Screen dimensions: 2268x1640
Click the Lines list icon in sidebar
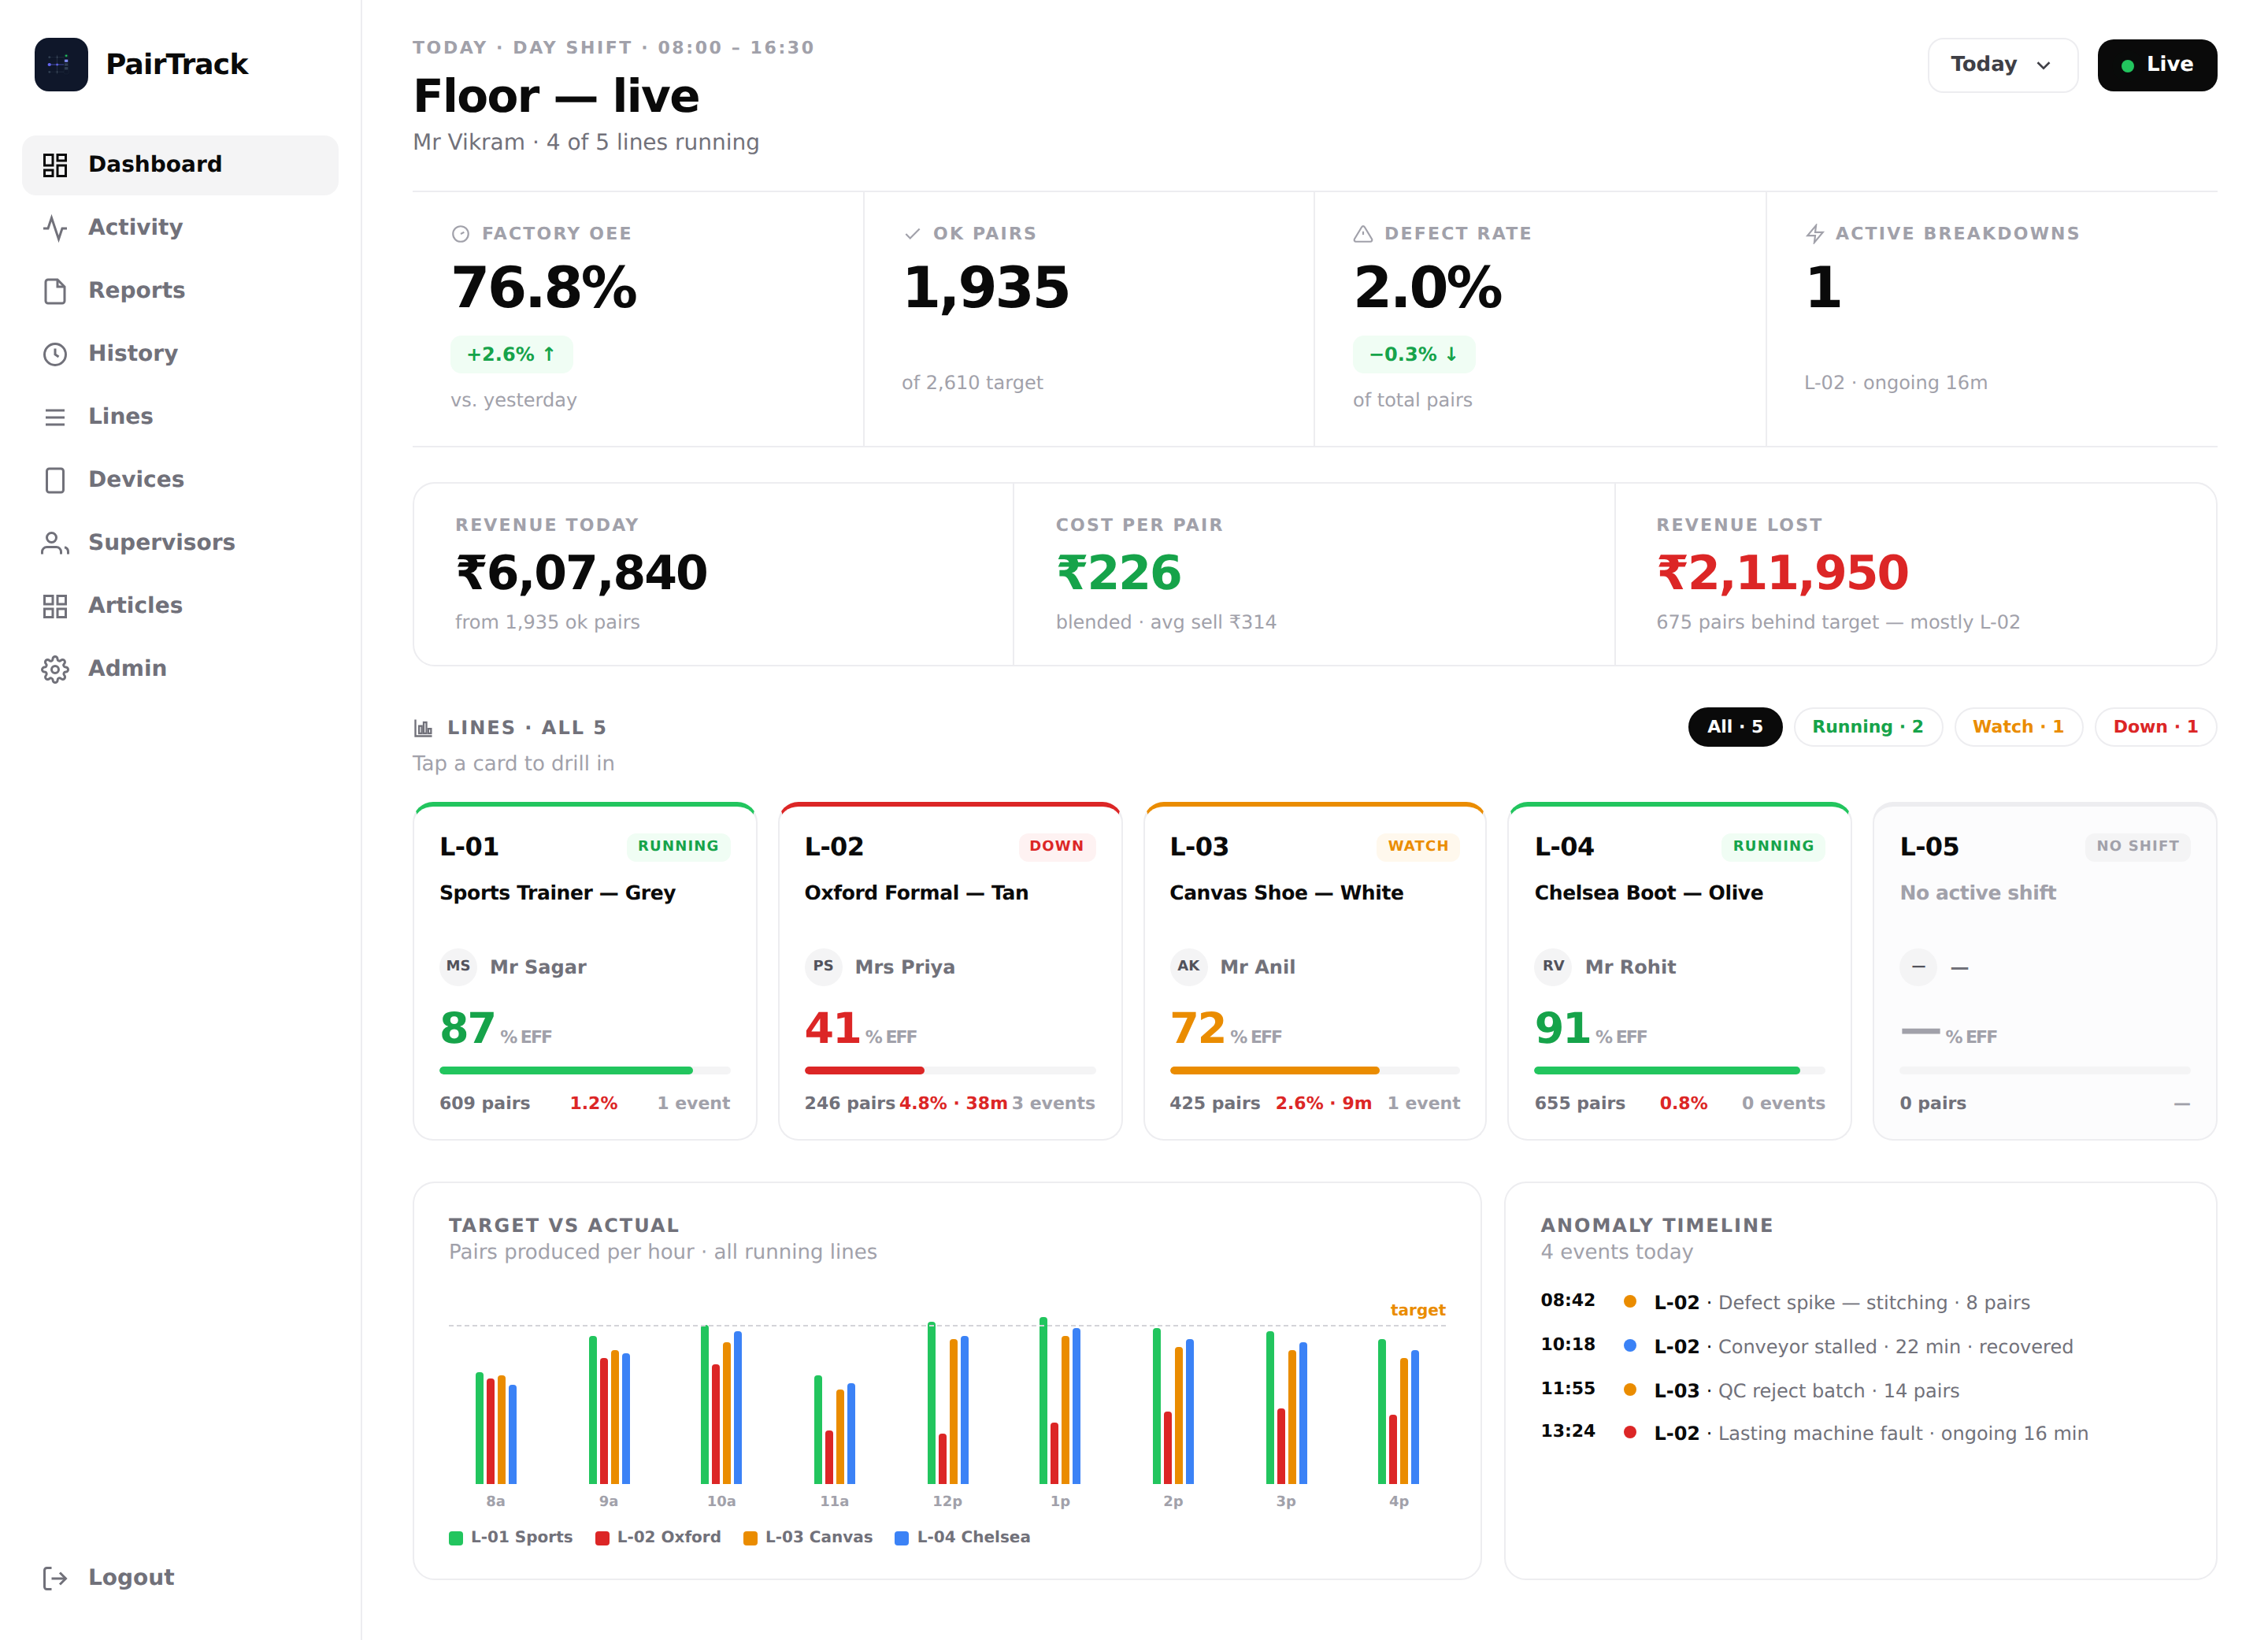(x=55, y=417)
